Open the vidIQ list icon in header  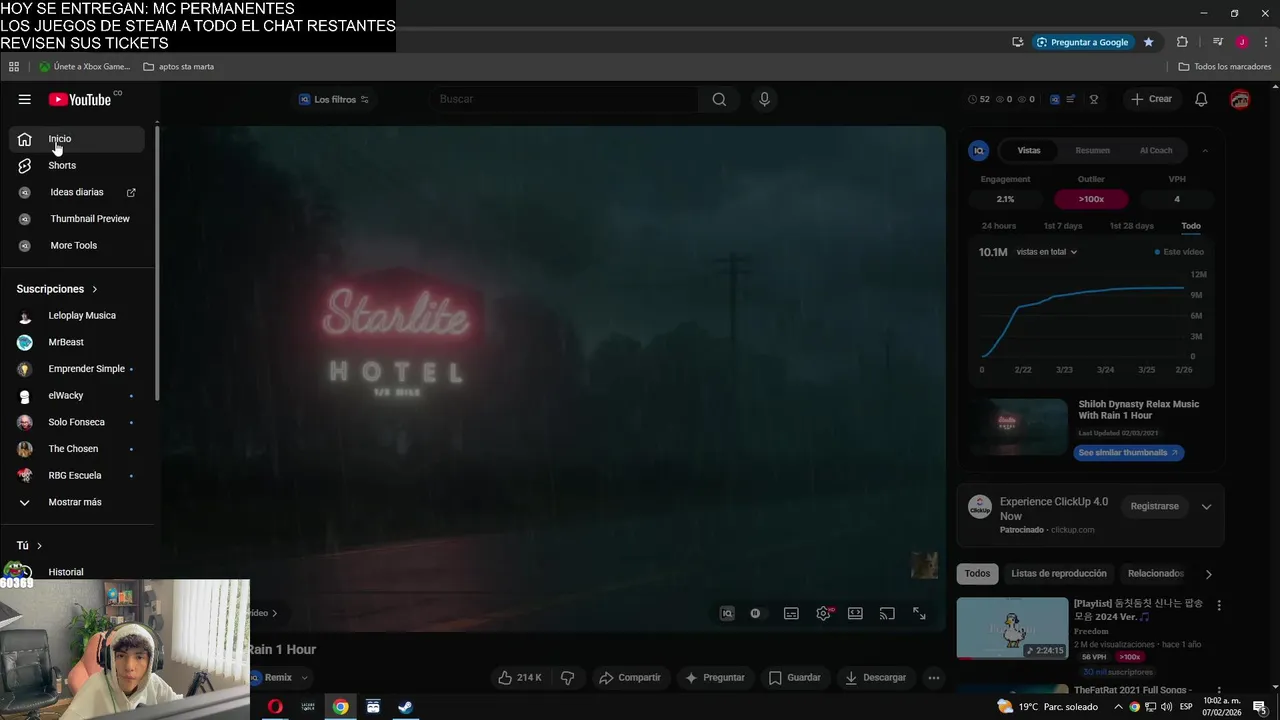[x=1071, y=99]
